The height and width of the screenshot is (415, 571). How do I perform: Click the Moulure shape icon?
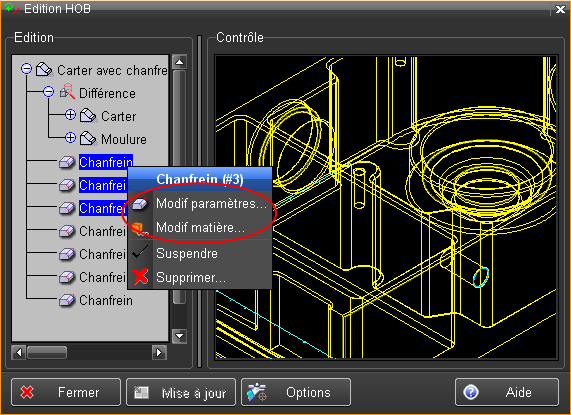point(88,139)
